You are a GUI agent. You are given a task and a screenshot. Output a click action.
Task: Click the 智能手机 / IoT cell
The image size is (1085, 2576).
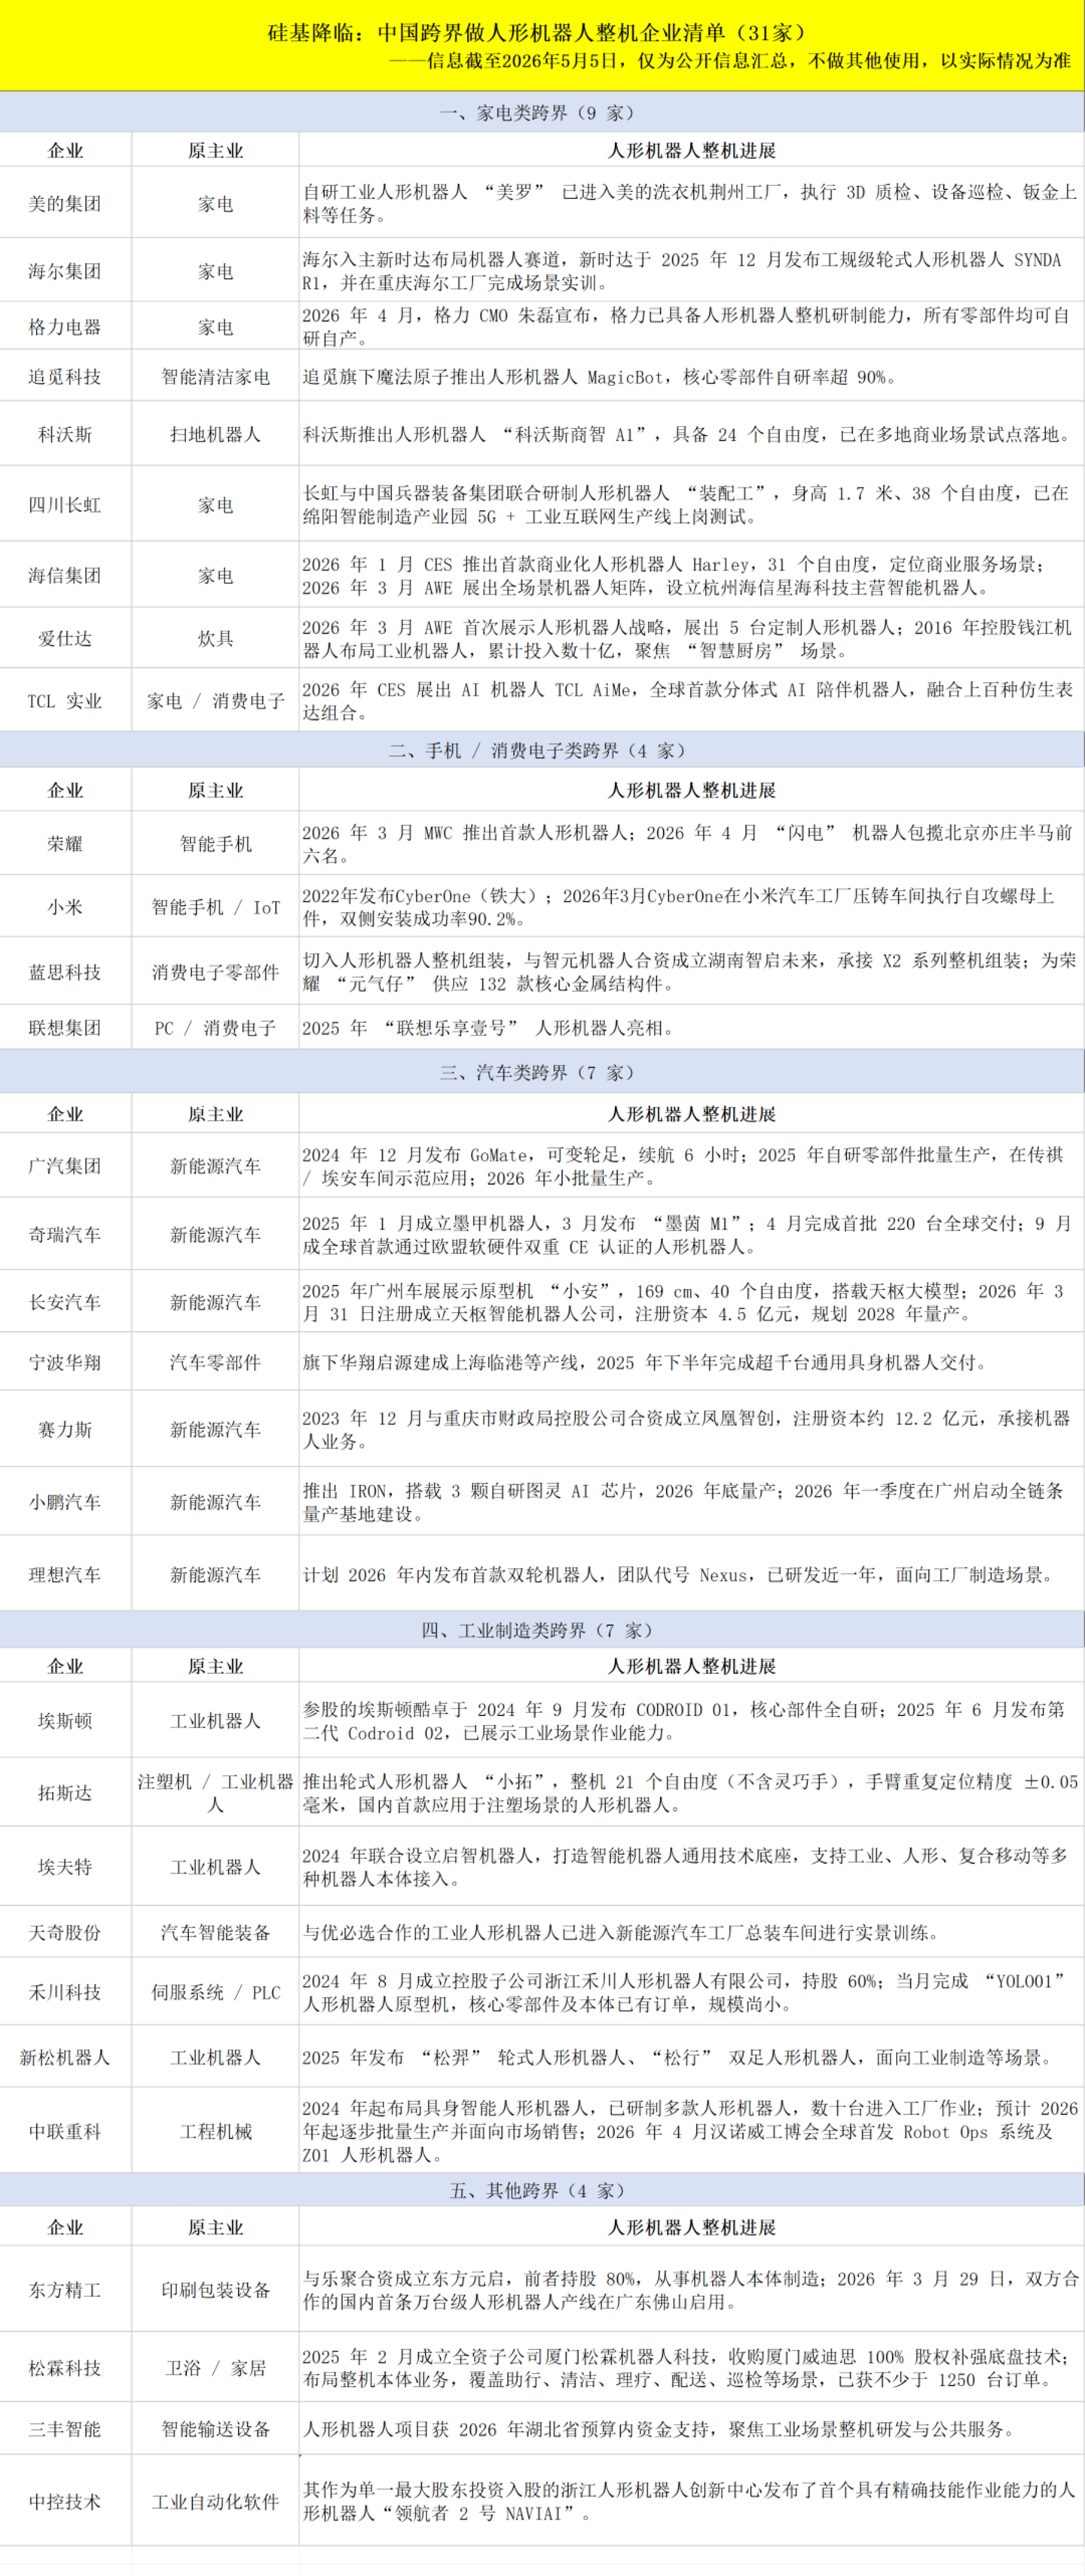tap(215, 907)
